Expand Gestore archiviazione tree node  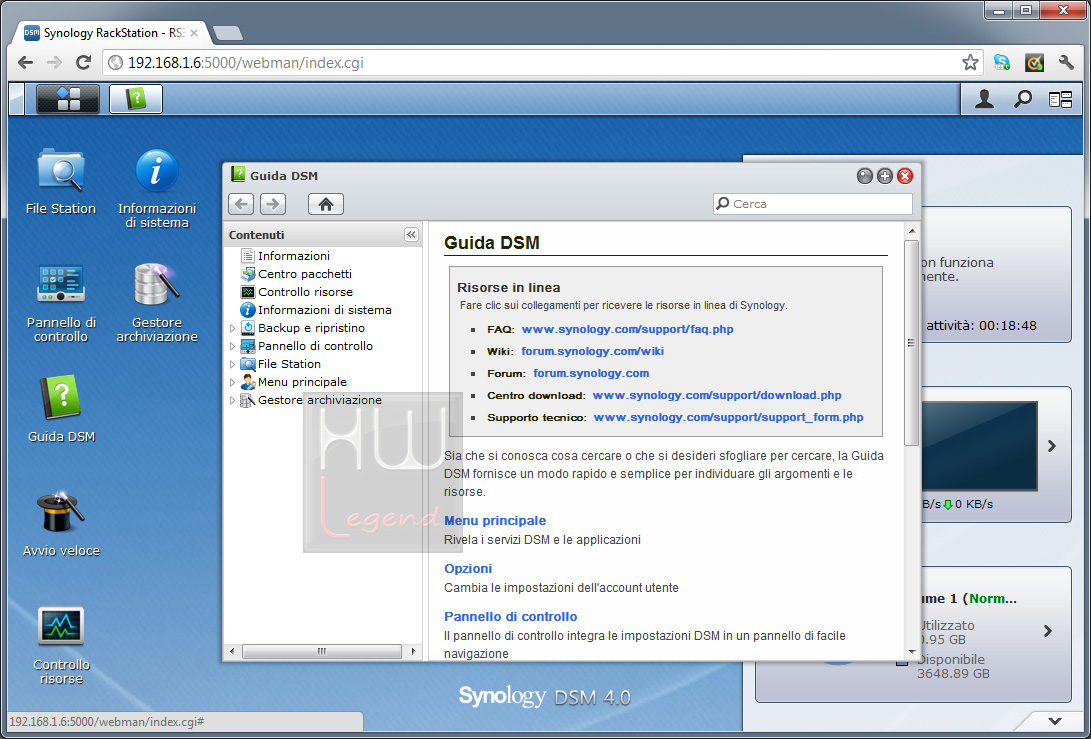point(232,400)
